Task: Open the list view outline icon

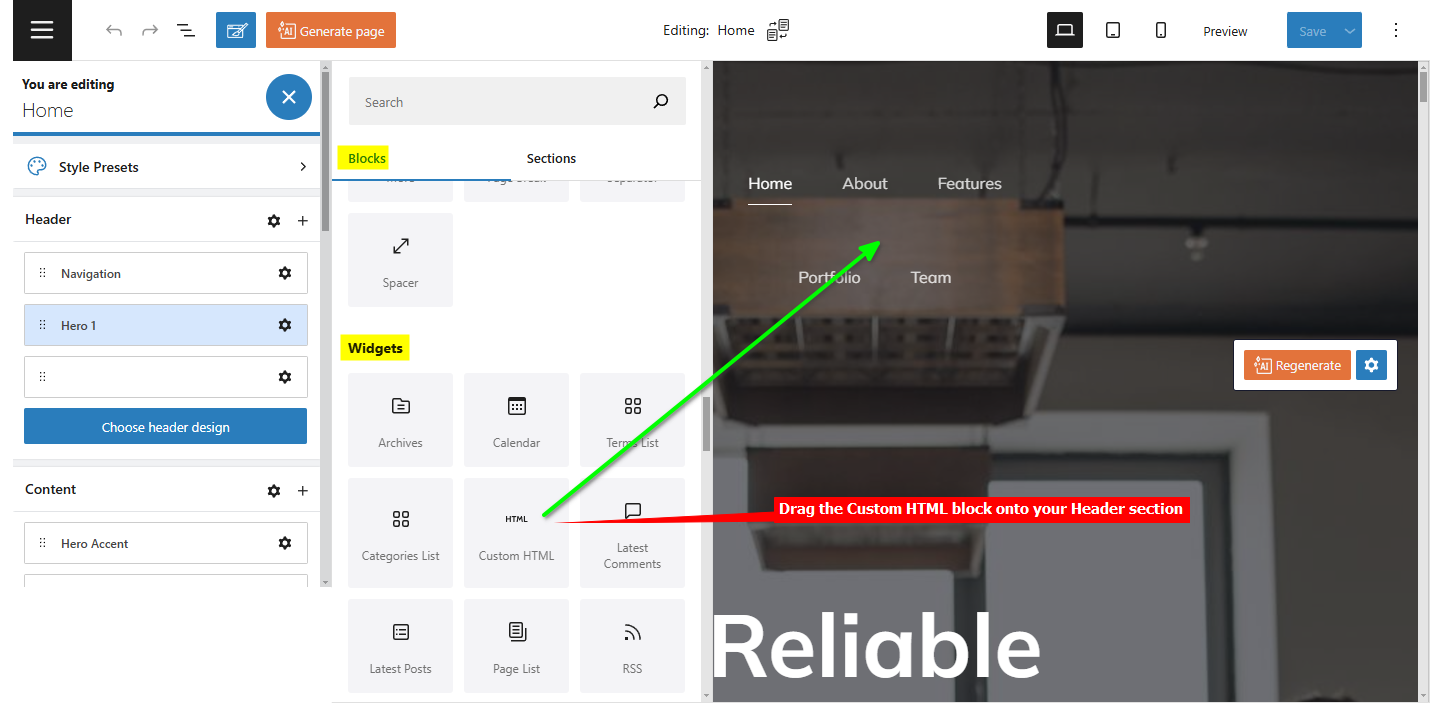Action: (186, 31)
